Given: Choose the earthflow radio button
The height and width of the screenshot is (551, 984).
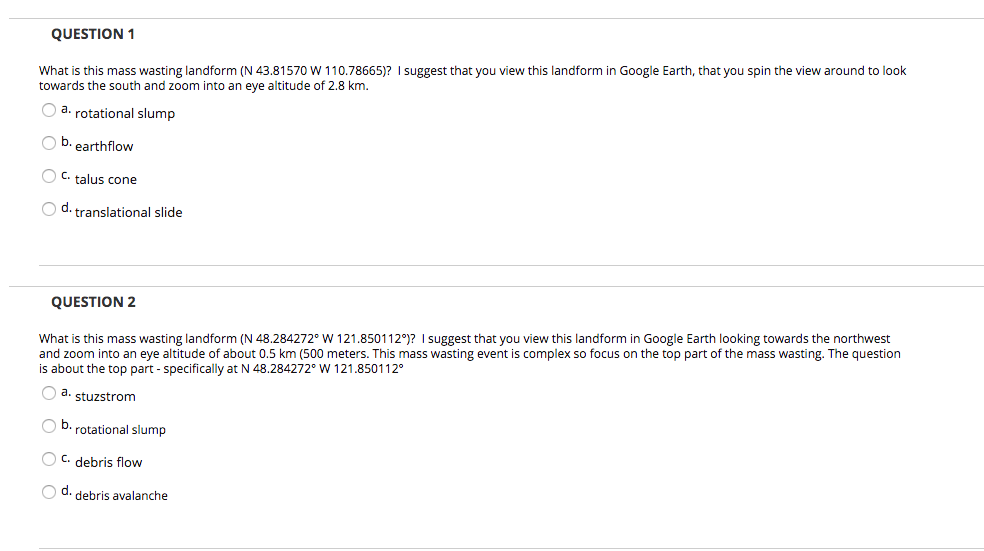Looking at the screenshot, I should tap(49, 143).
